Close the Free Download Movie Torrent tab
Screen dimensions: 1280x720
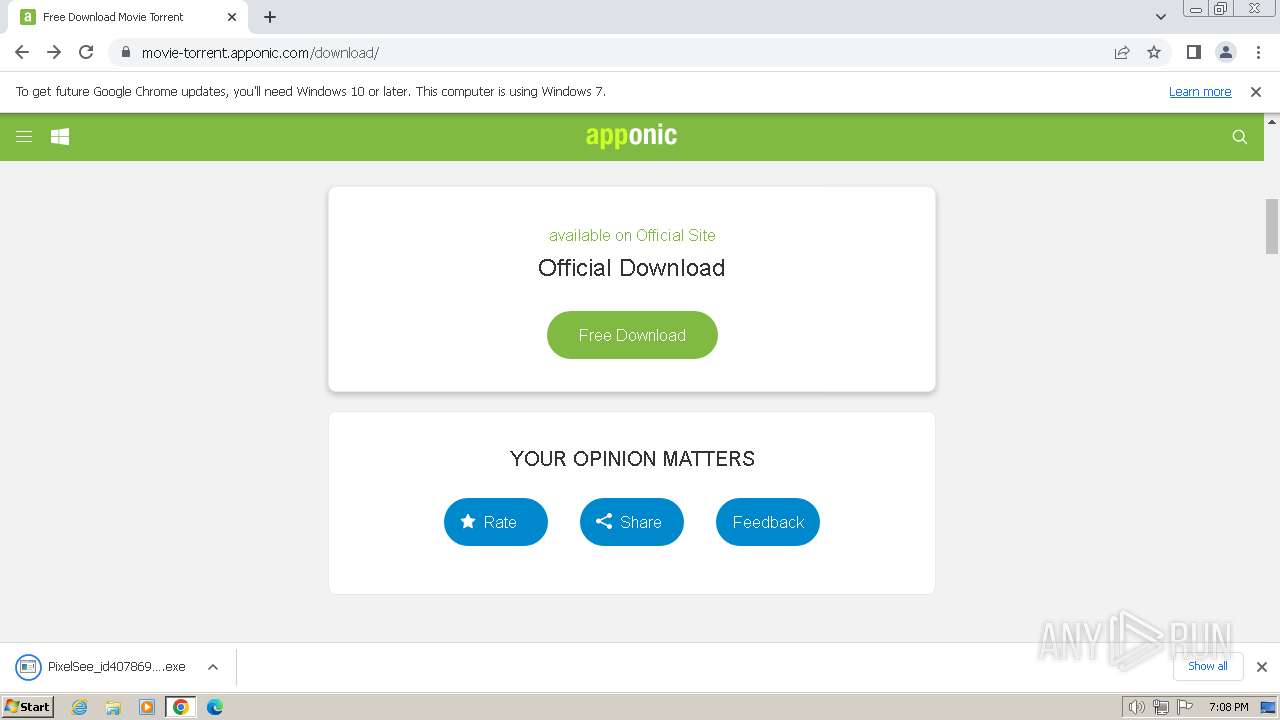pos(232,17)
